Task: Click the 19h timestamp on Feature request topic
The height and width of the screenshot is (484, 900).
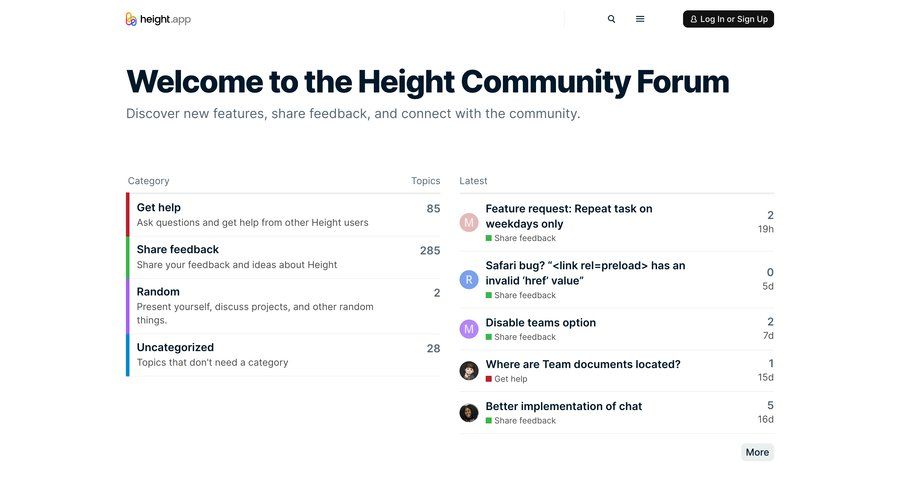Action: click(x=766, y=229)
